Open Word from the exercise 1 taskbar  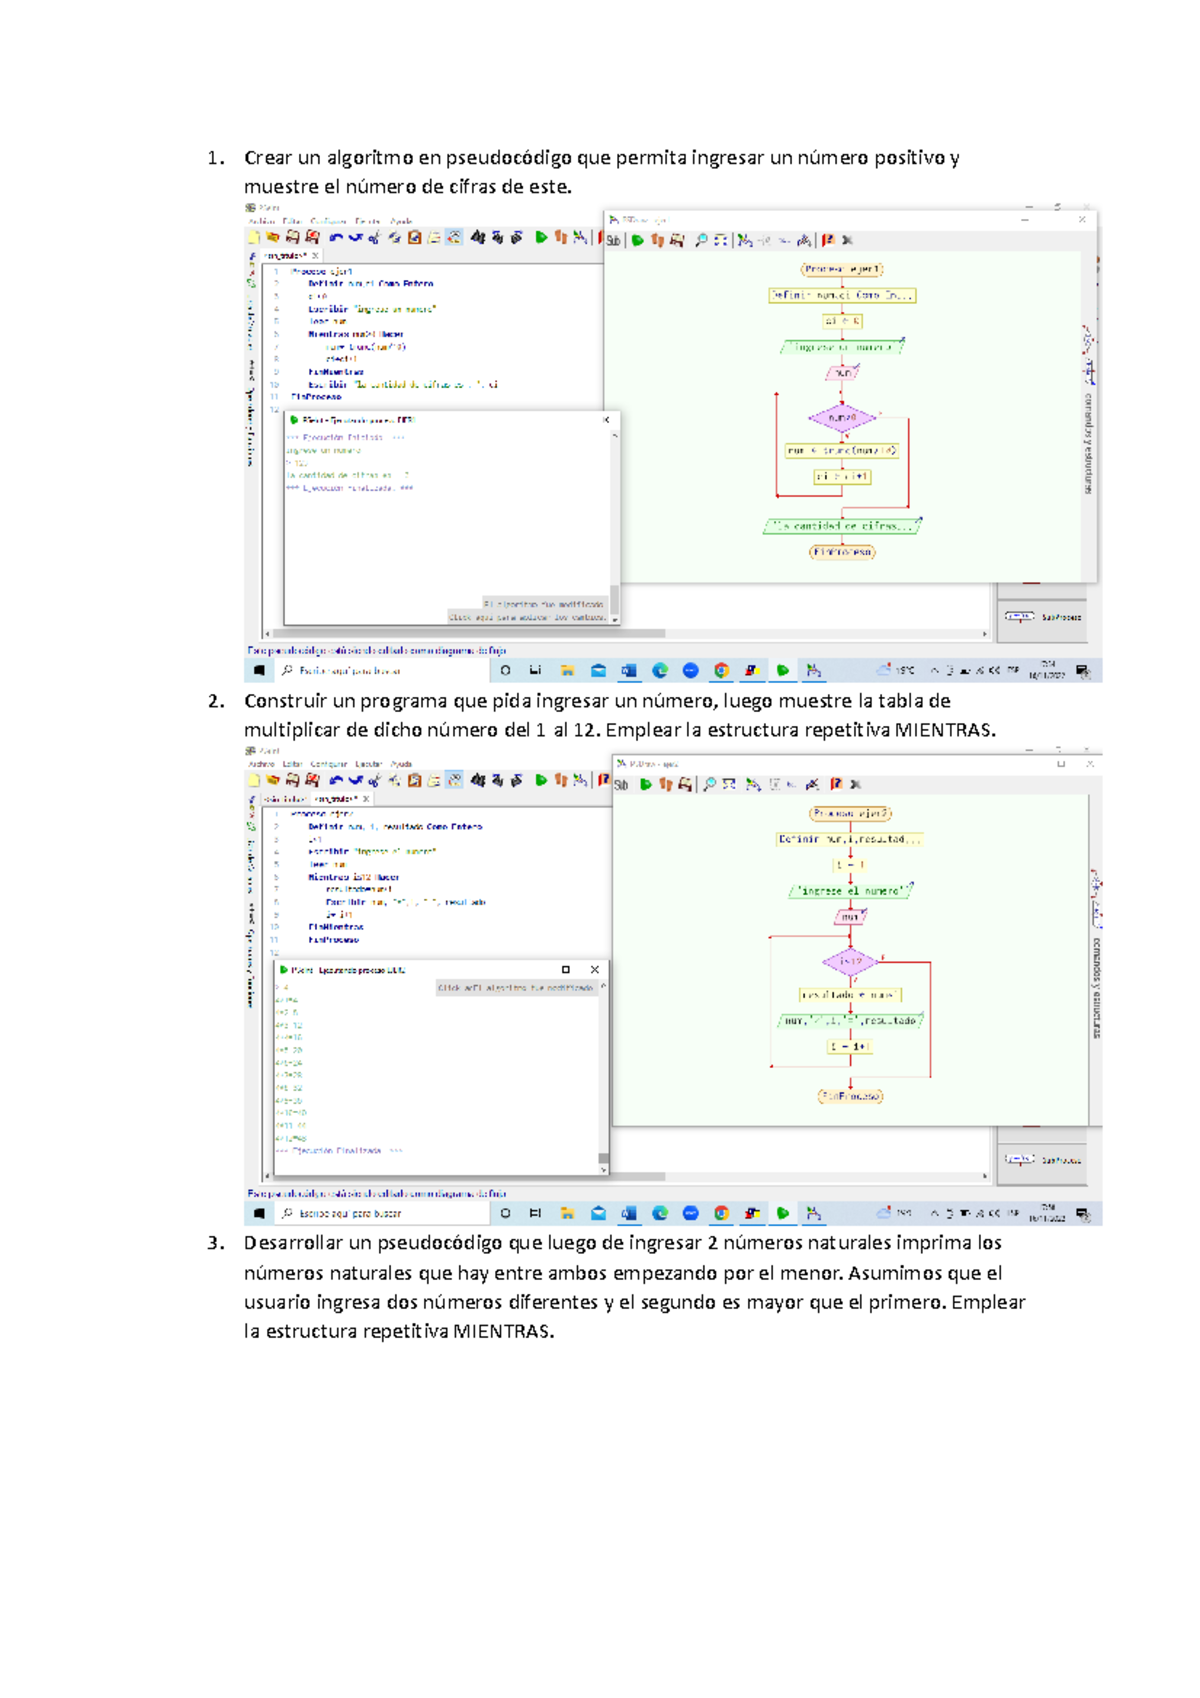pyautogui.click(x=629, y=671)
